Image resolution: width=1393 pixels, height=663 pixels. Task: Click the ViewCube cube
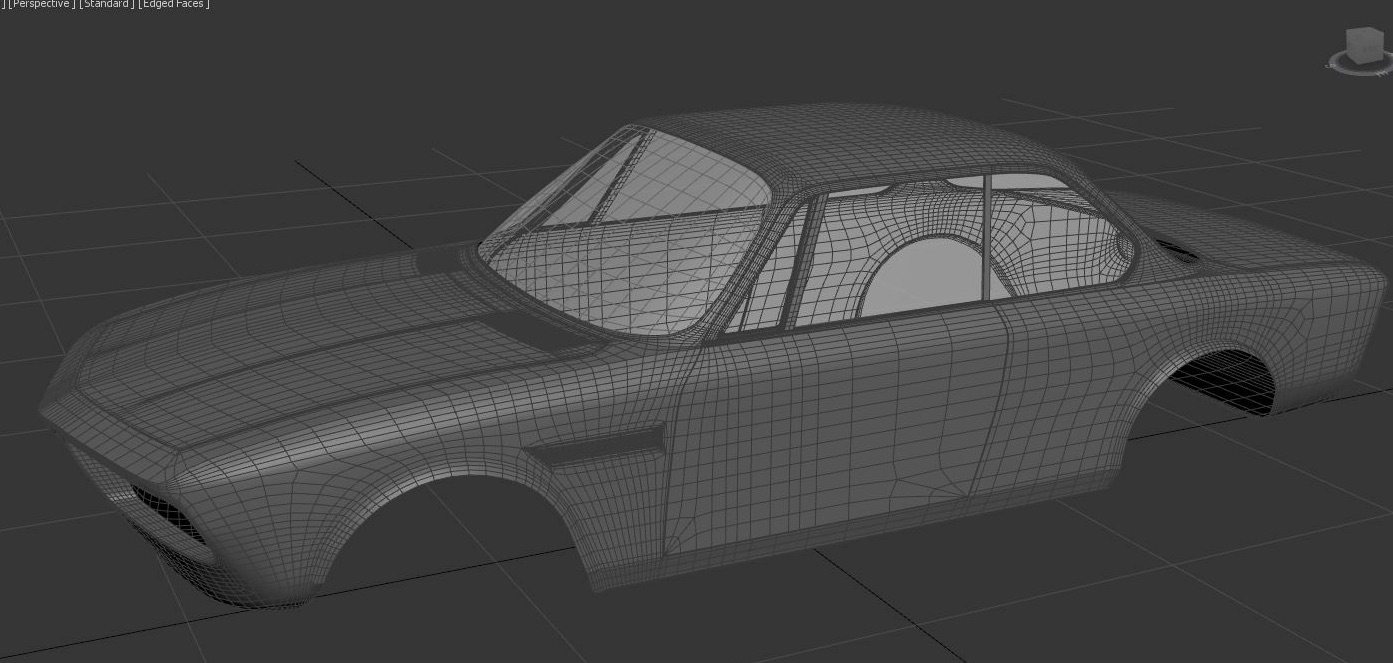1364,44
